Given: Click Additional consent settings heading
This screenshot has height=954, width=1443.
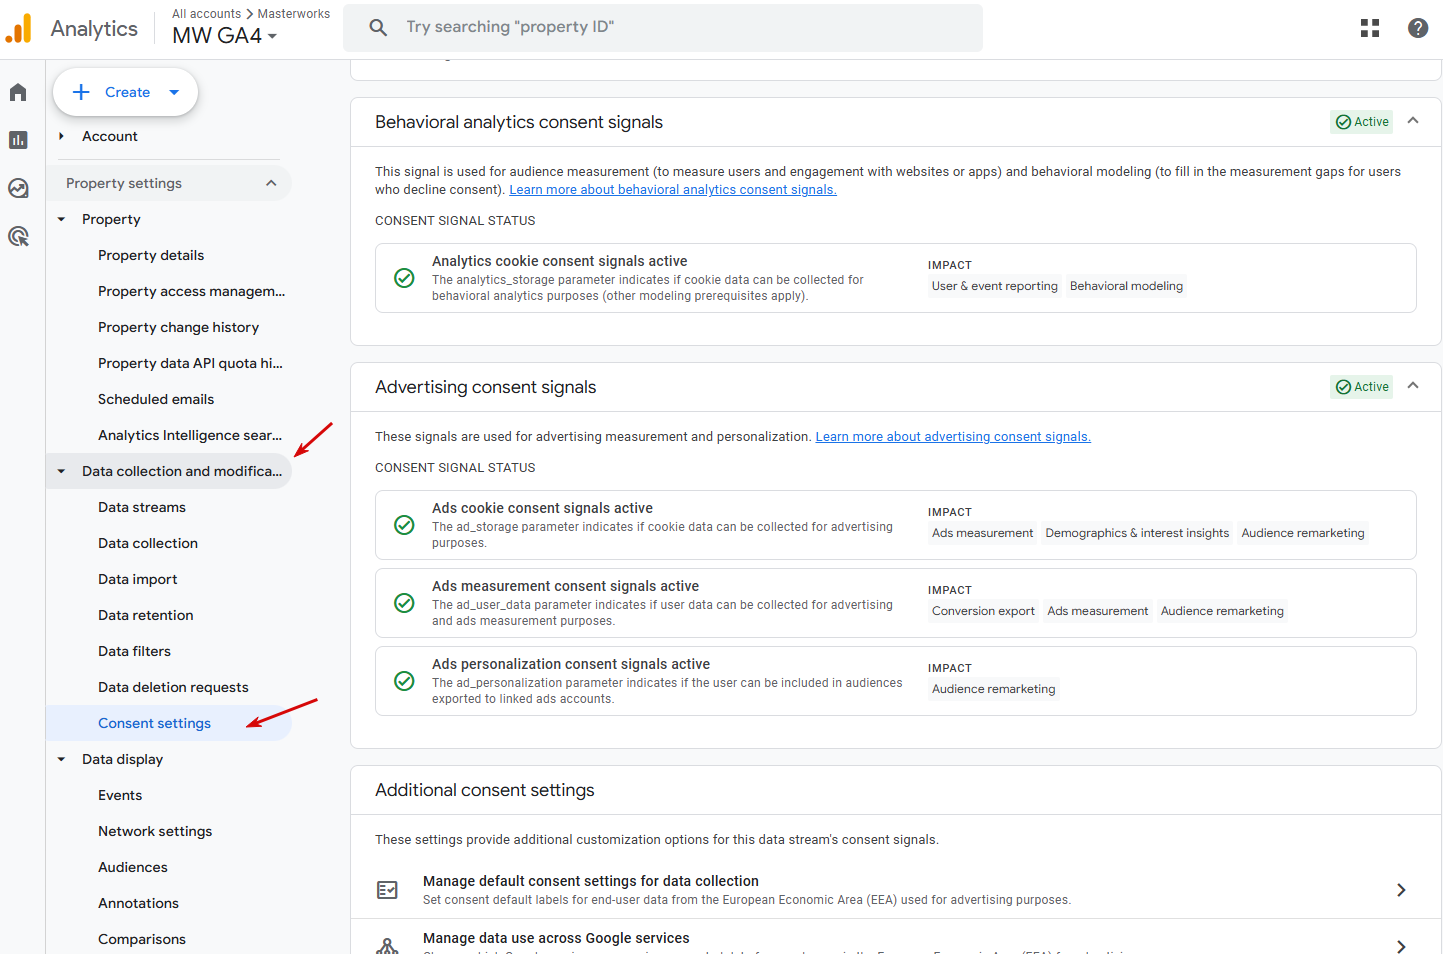Looking at the screenshot, I should coord(484,790).
